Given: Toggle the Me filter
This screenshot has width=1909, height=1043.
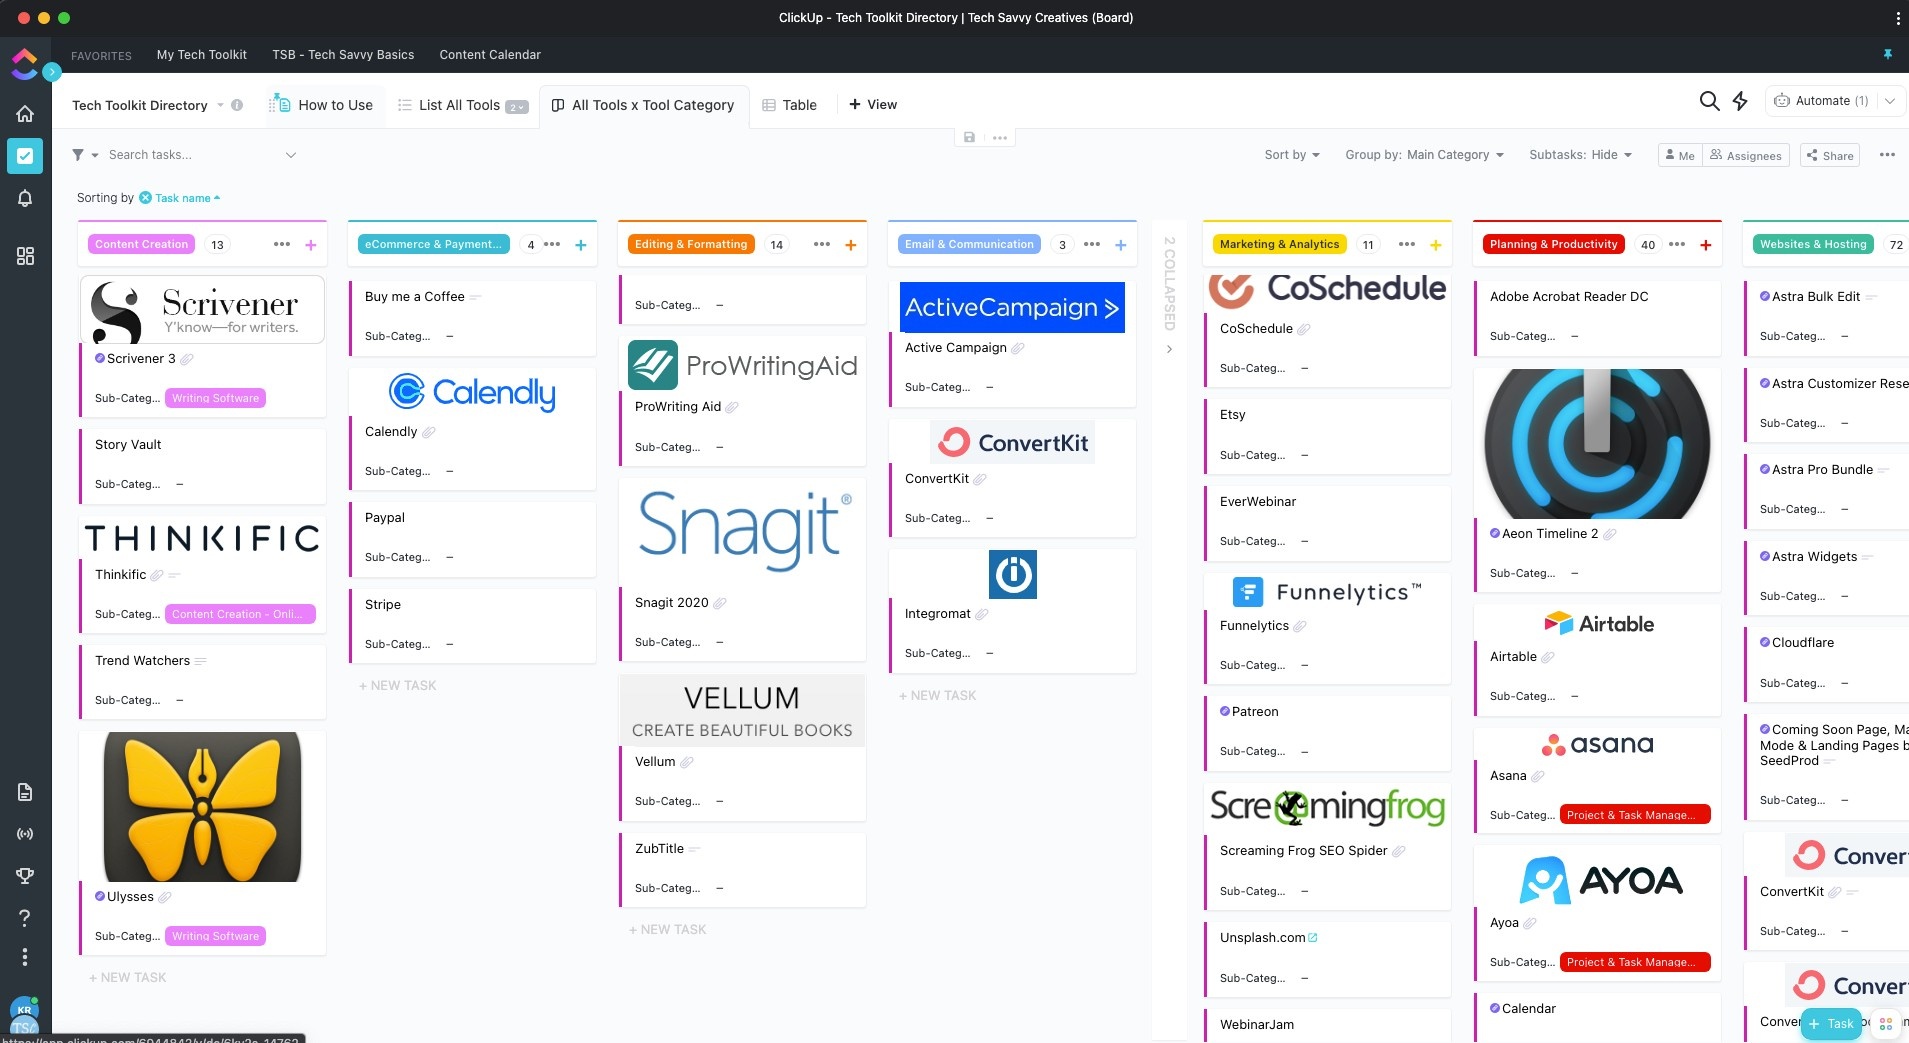Looking at the screenshot, I should (1680, 155).
